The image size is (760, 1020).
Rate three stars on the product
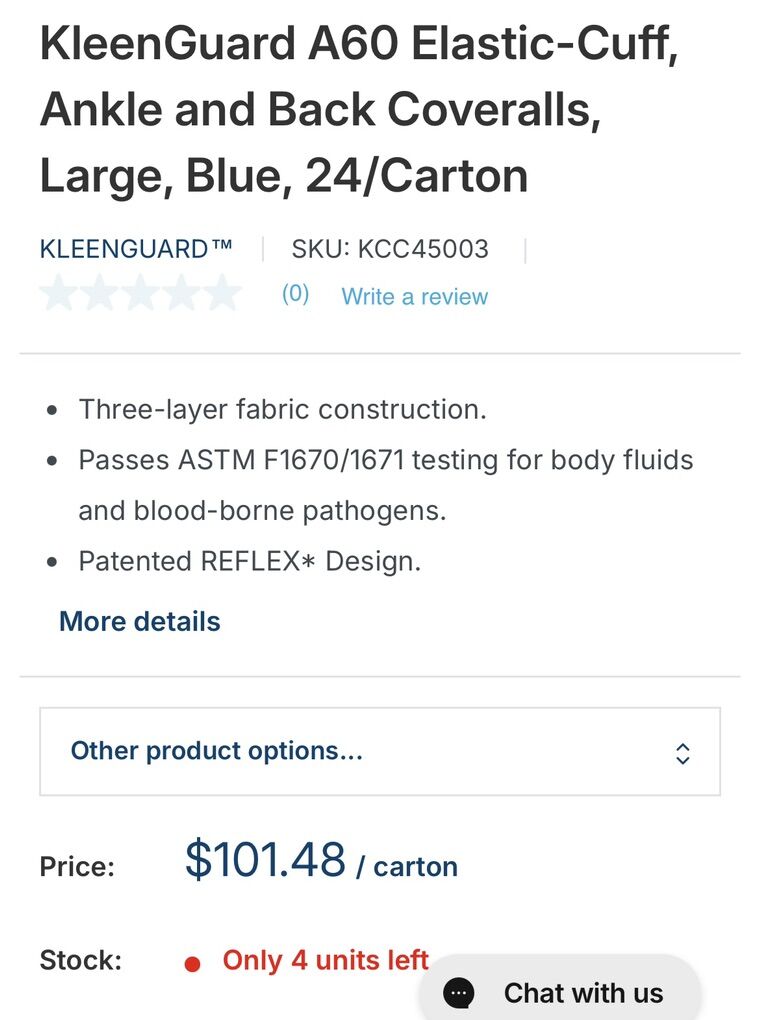tap(141, 294)
